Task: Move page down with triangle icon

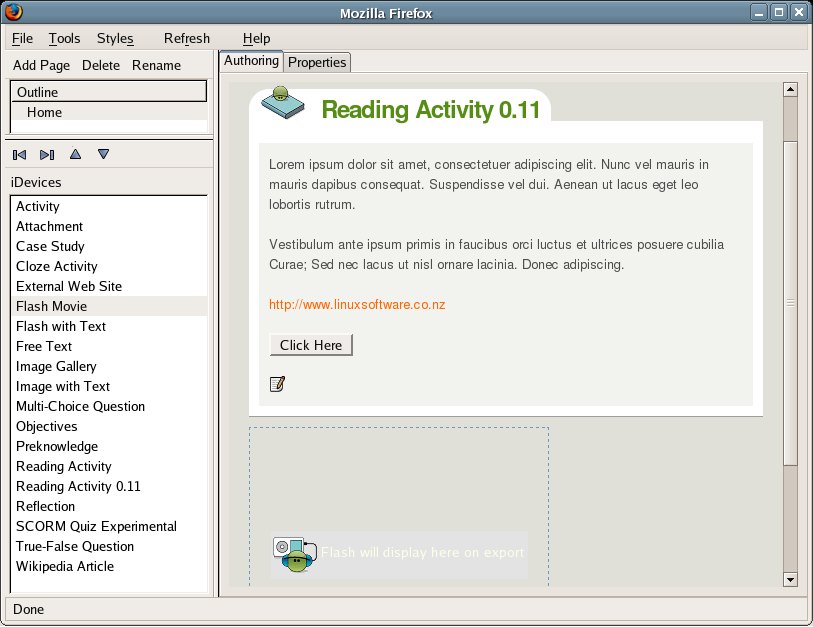Action: click(x=103, y=154)
